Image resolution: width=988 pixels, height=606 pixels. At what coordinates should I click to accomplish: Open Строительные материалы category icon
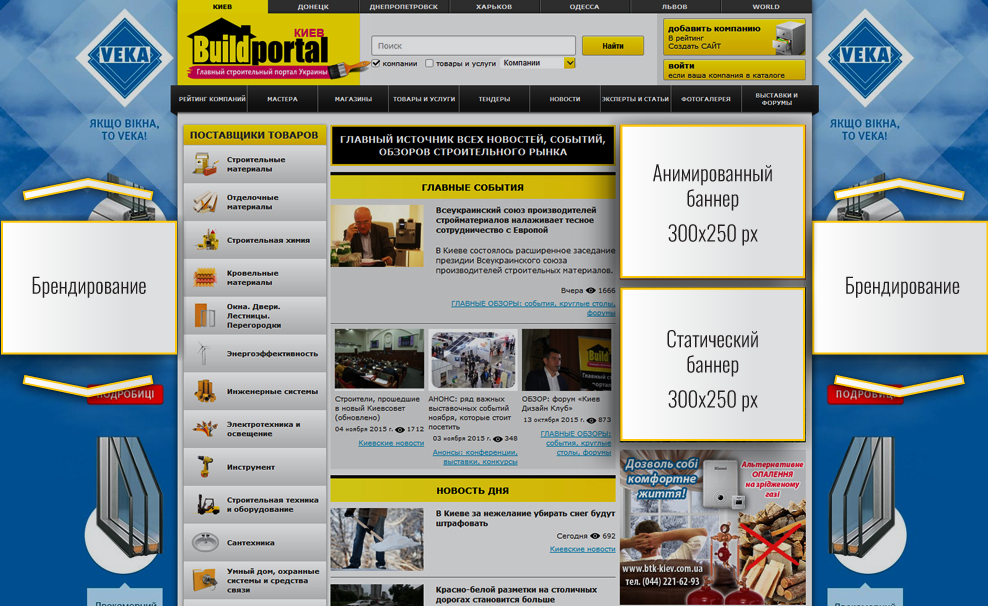coord(205,164)
